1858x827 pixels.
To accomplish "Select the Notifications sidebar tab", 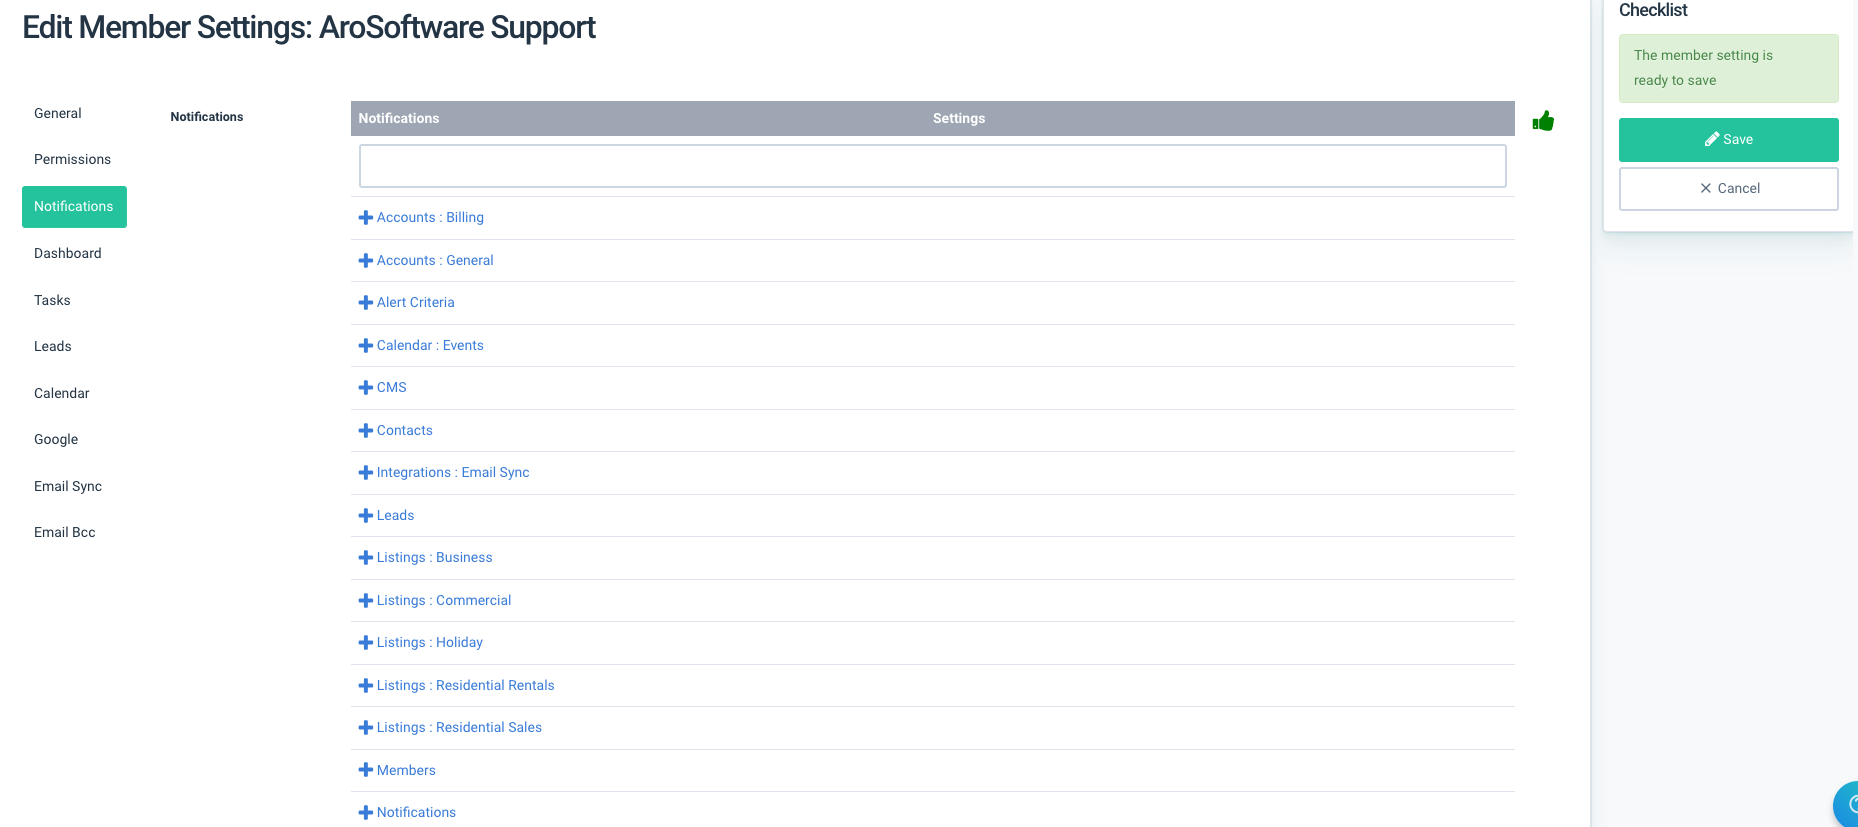I will pyautogui.click(x=74, y=207).
